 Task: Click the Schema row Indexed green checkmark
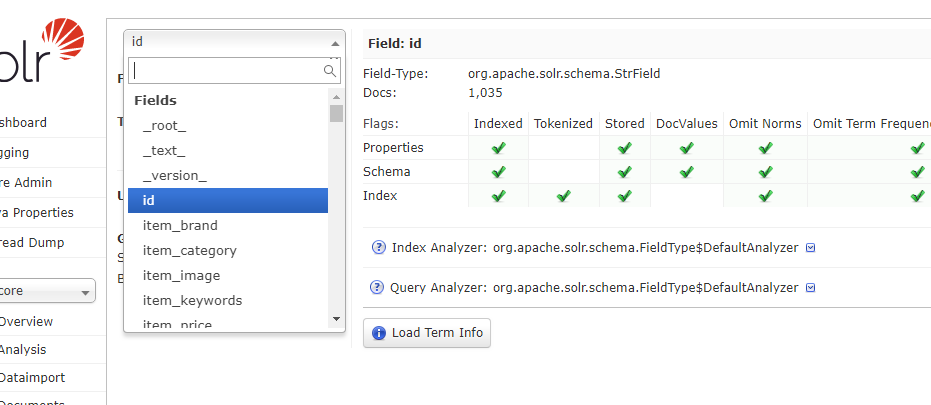tap(499, 172)
